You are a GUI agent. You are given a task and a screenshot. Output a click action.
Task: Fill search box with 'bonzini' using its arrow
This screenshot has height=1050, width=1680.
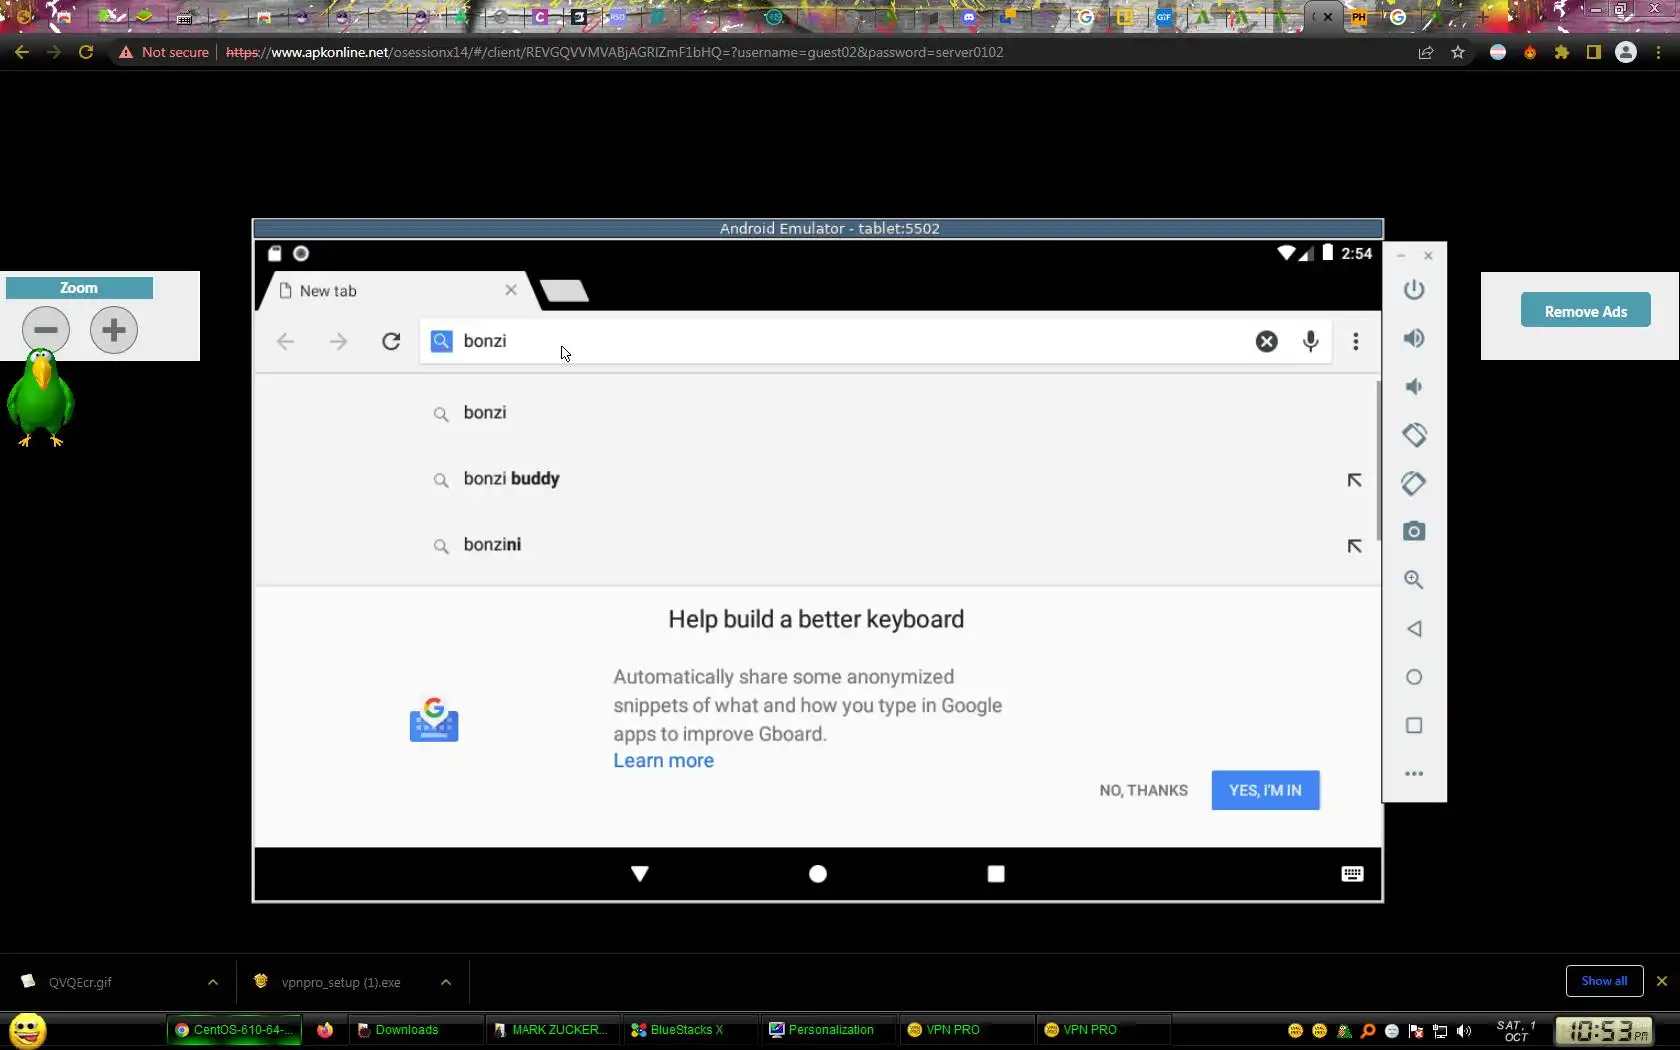pyautogui.click(x=1354, y=546)
